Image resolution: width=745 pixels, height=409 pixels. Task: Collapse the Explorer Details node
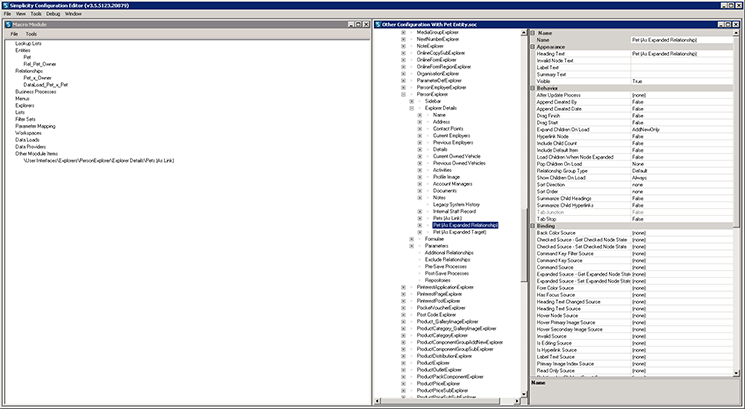[411, 108]
